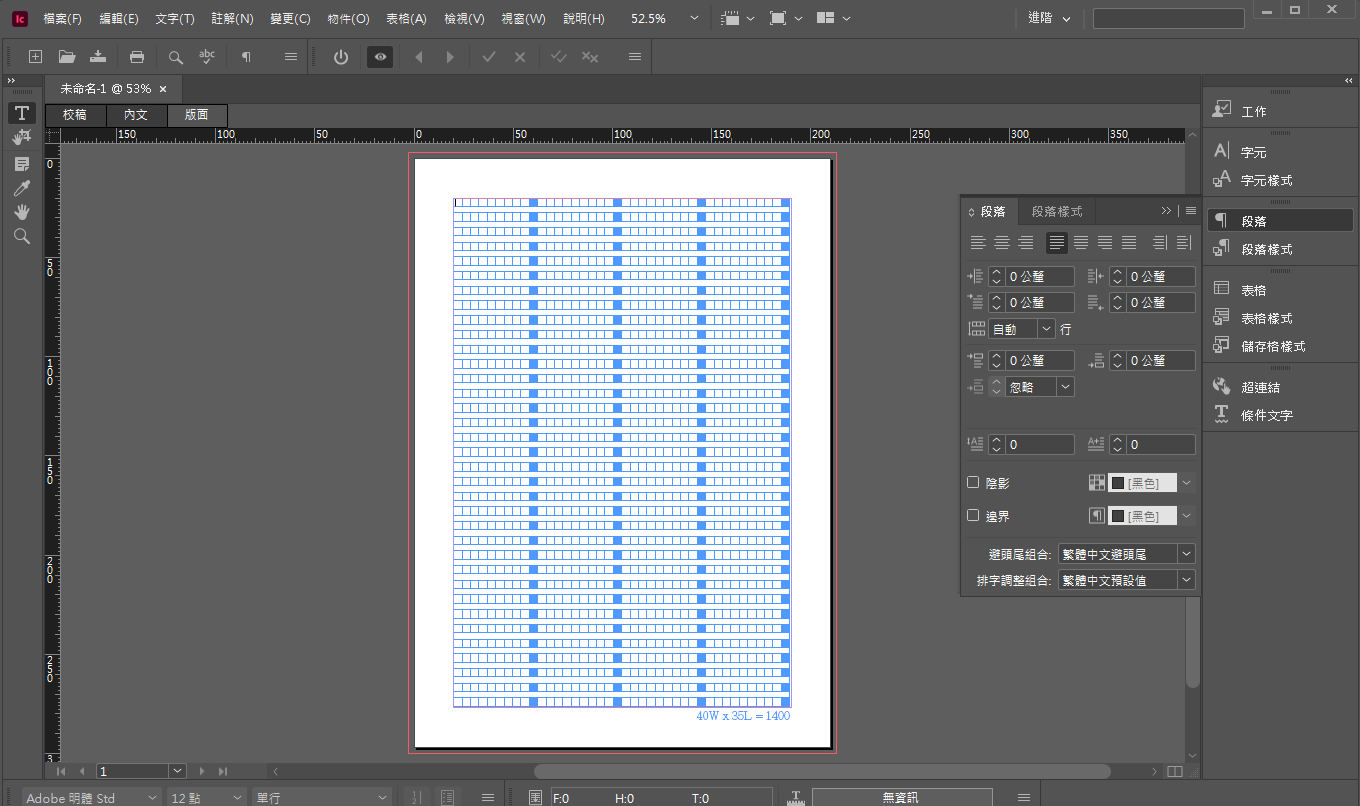Image resolution: width=1360 pixels, height=806 pixels.
Task: Open the 編輯(E) menu
Action: 119,19
